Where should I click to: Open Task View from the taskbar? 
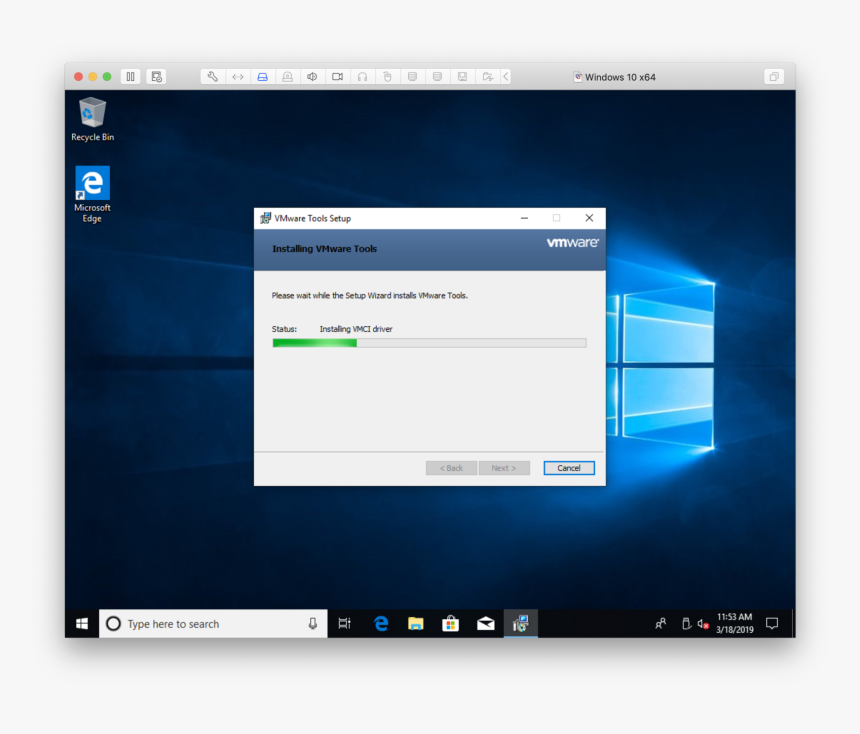click(x=344, y=623)
